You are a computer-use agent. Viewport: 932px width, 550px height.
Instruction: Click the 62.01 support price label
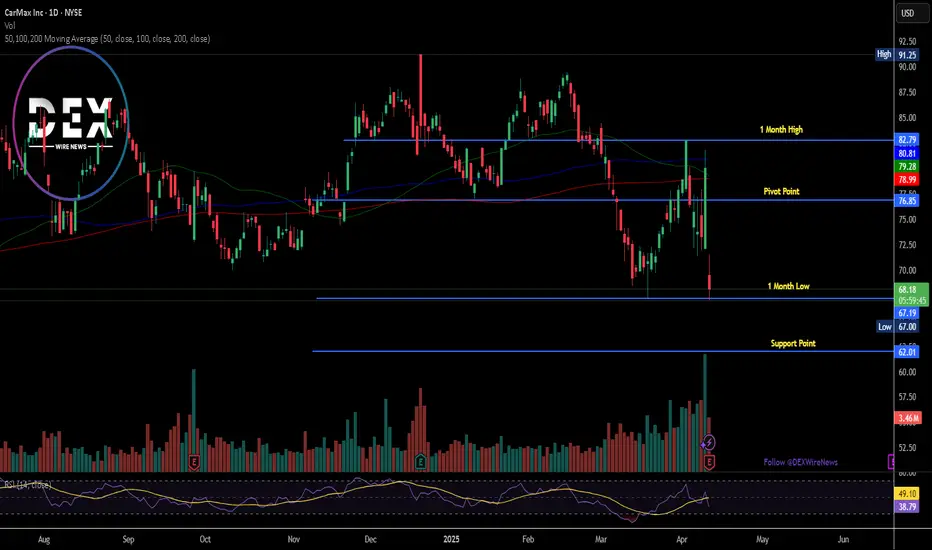[x=907, y=351]
